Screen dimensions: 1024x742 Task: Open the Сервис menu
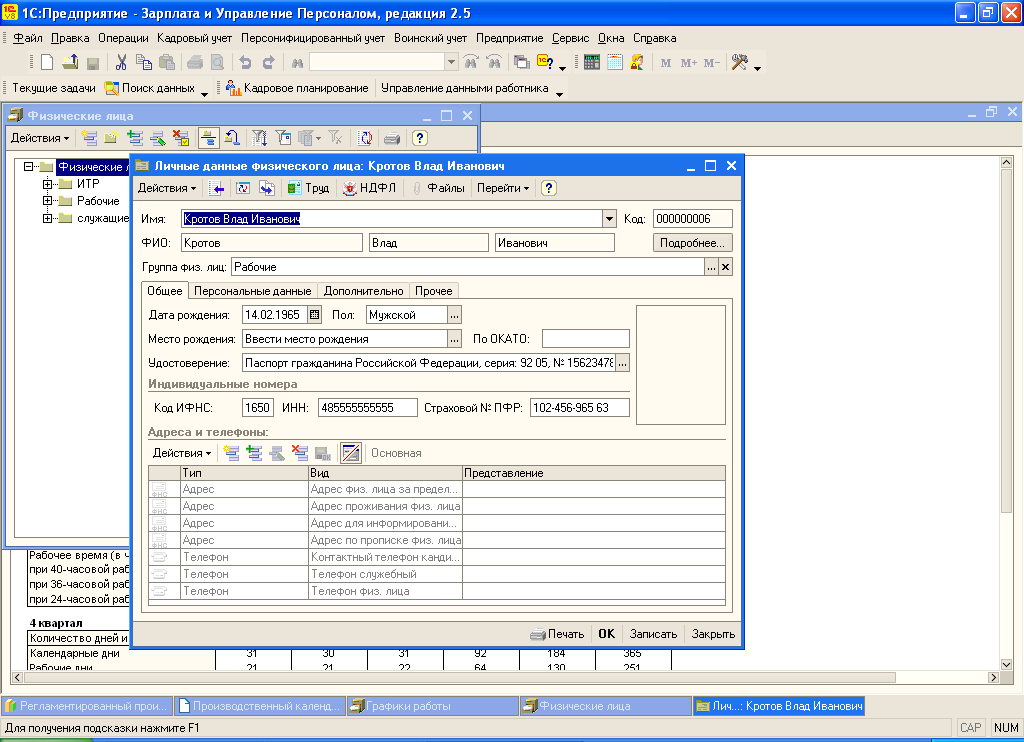pyautogui.click(x=570, y=38)
